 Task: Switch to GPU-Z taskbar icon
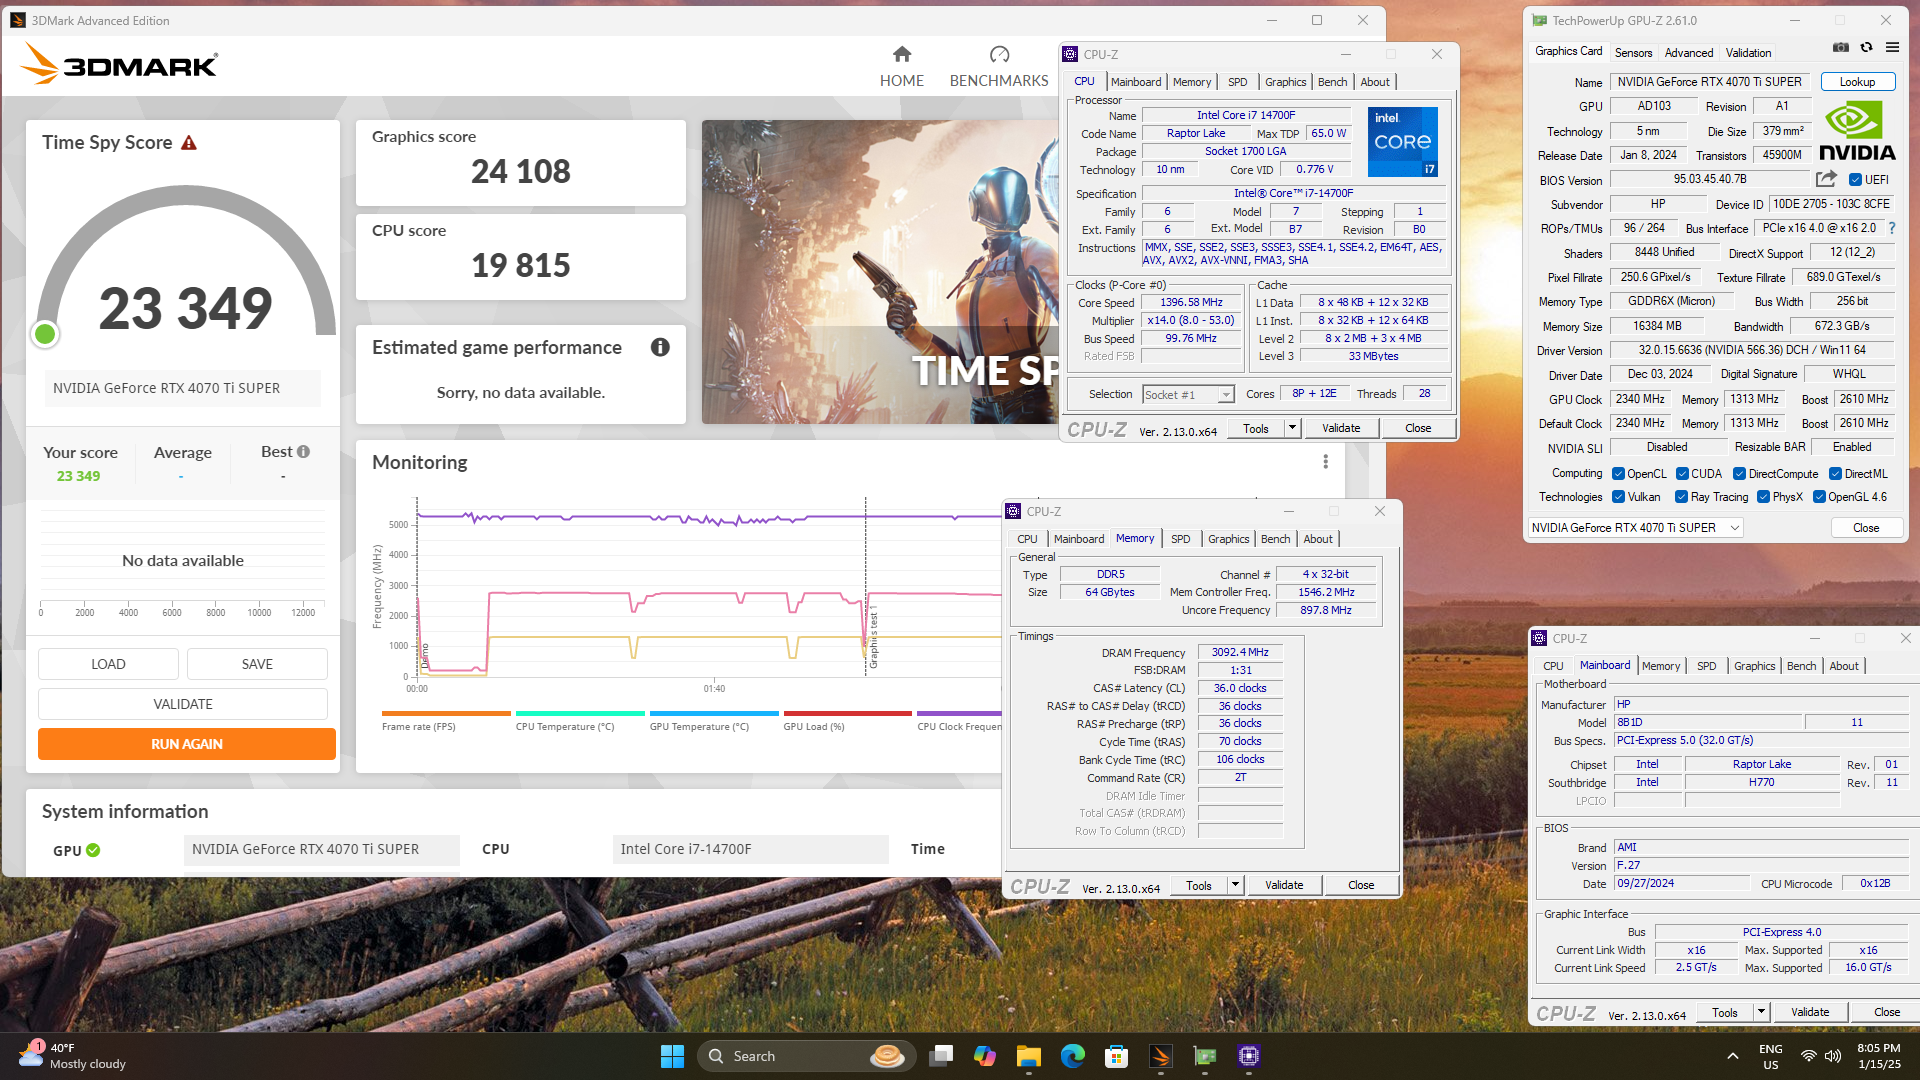coord(1205,1056)
